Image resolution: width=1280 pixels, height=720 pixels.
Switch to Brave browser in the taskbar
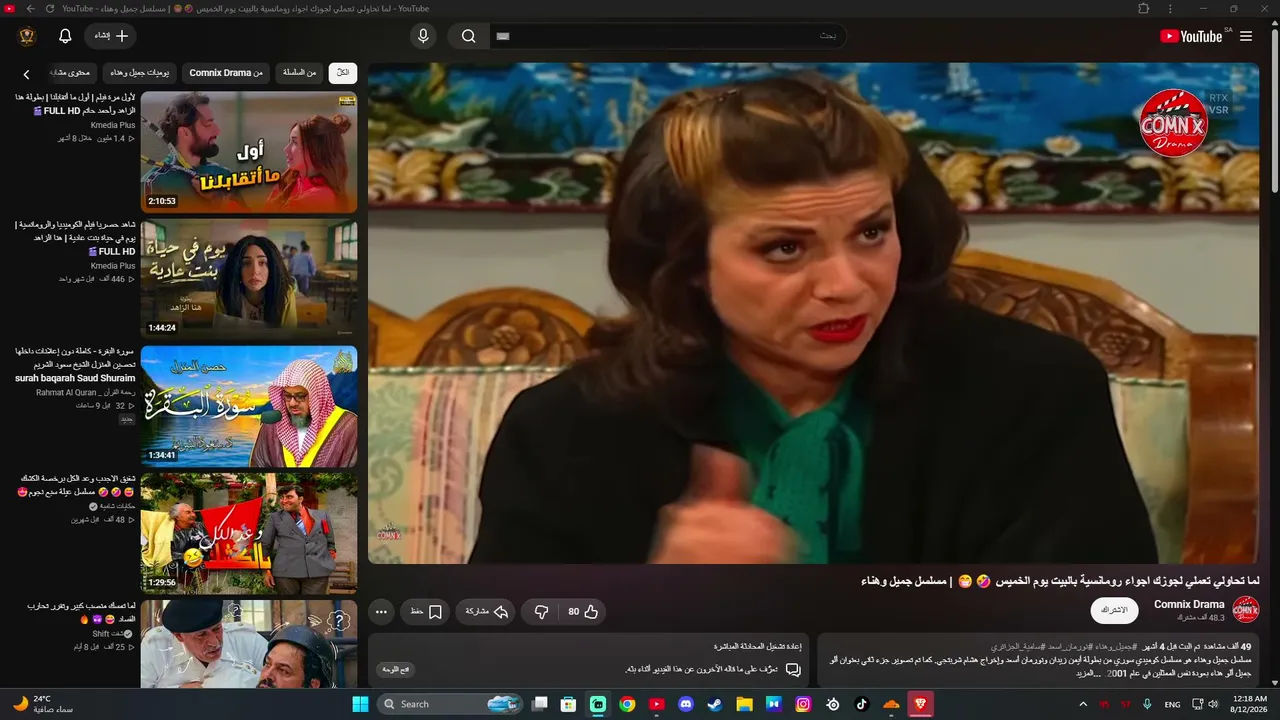coord(921,704)
